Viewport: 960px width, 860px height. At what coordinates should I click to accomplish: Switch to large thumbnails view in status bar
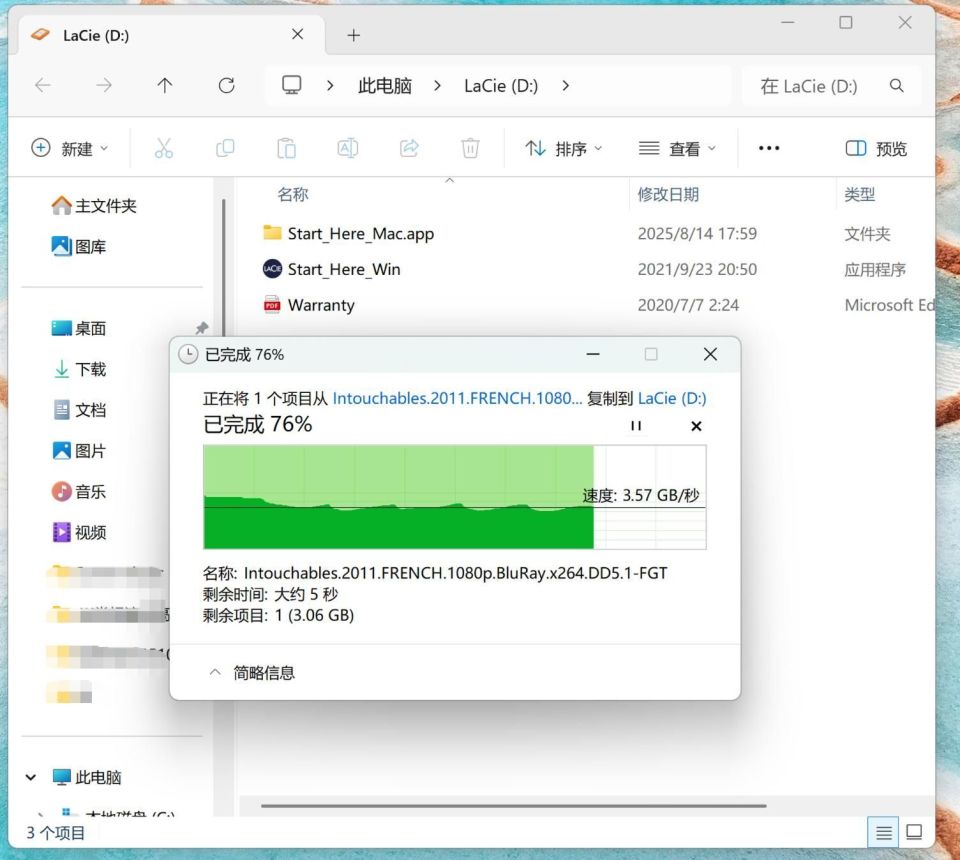914,832
